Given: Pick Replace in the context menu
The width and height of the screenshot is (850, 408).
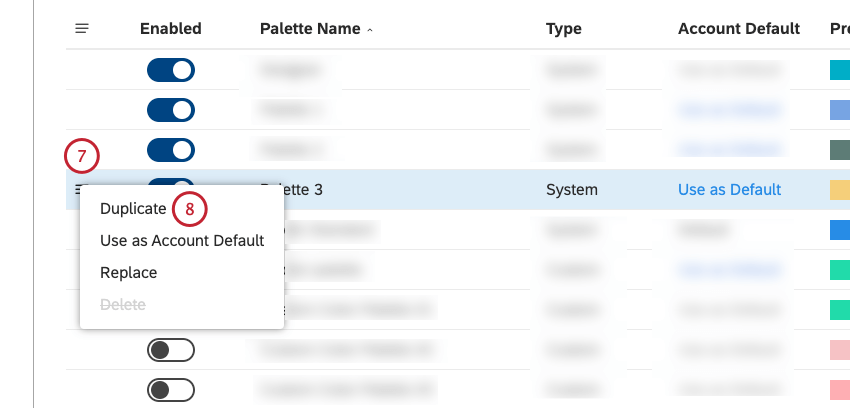Looking at the screenshot, I should (x=129, y=272).
